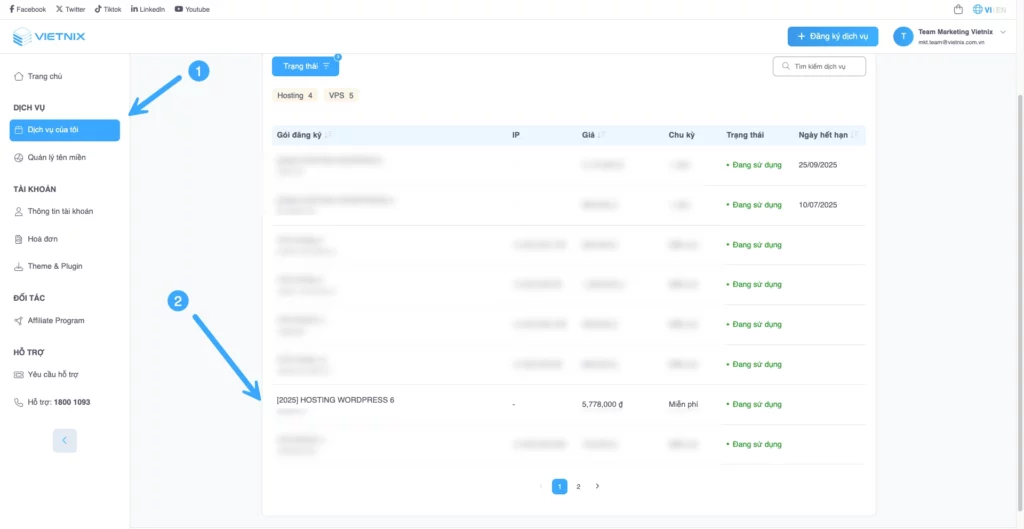
Task: Click the Tìm kiếm dịch vụ search field
Action: point(820,66)
